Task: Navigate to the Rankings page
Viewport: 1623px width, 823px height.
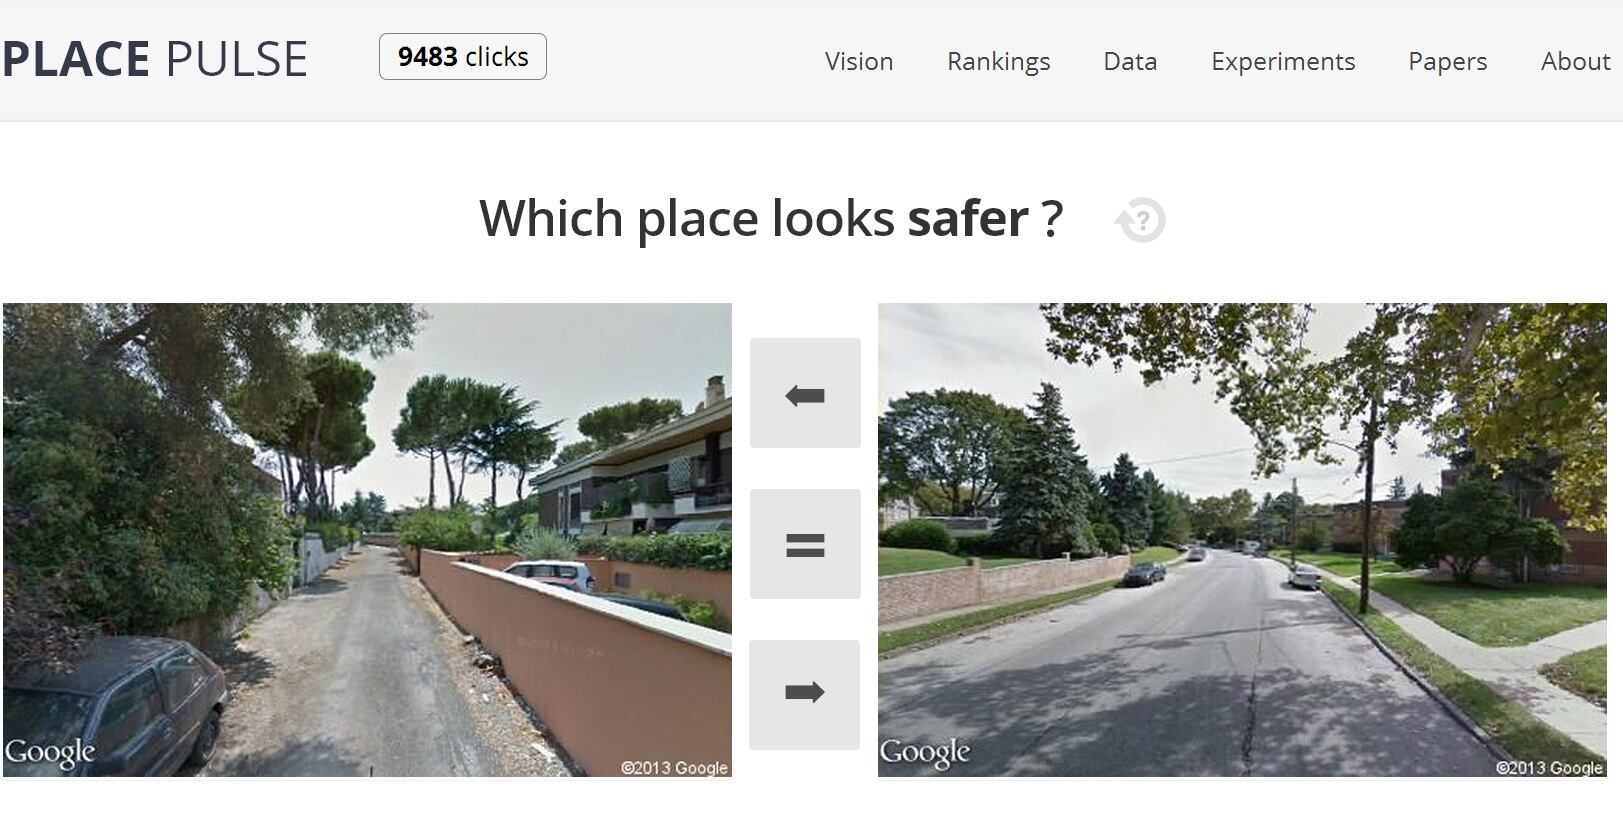Action: [x=998, y=61]
